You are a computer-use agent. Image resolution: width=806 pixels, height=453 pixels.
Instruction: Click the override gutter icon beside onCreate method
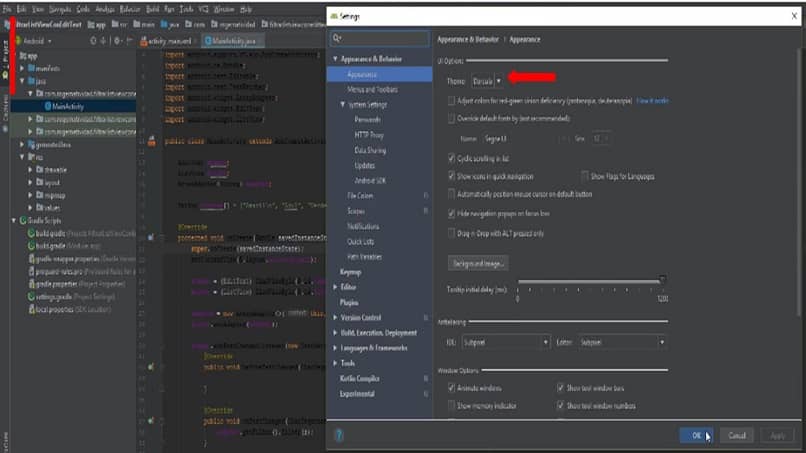[151, 237]
